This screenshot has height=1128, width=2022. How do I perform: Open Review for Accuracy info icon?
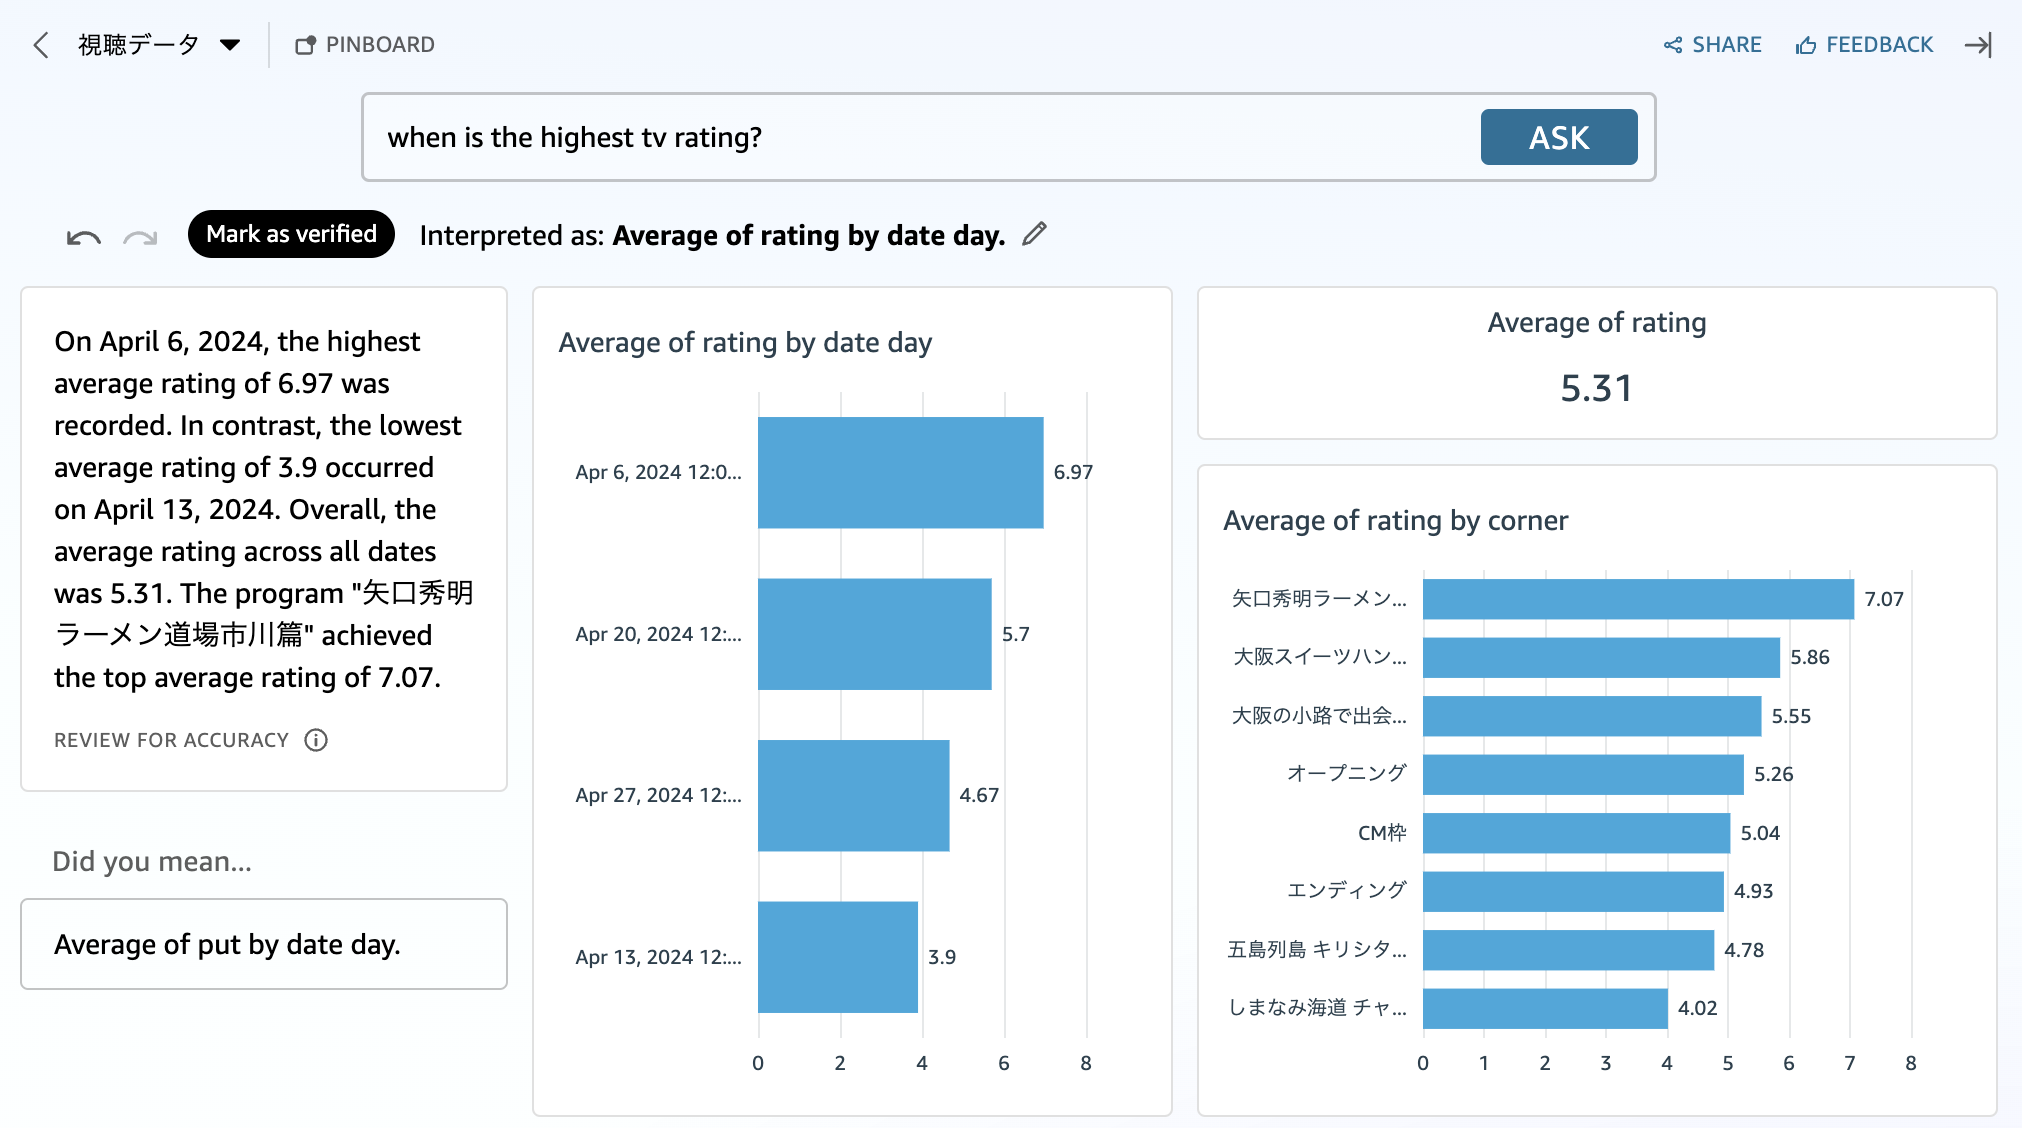pos(316,740)
